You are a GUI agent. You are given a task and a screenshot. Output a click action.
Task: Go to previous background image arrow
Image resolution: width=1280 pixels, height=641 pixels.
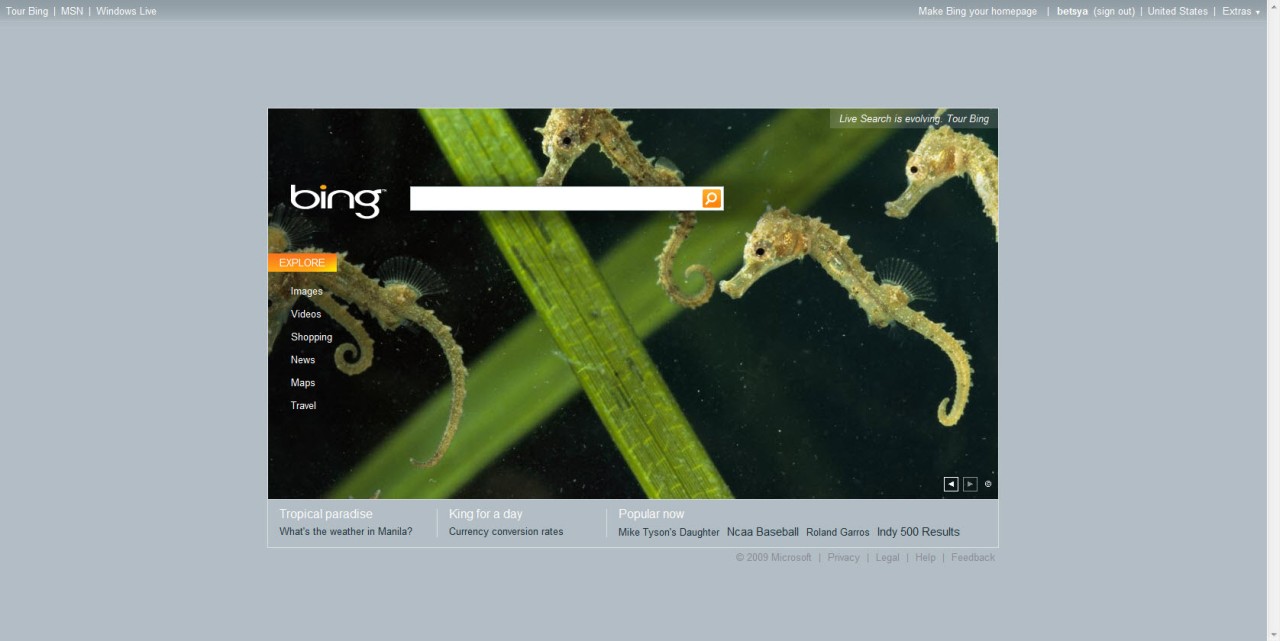950,483
